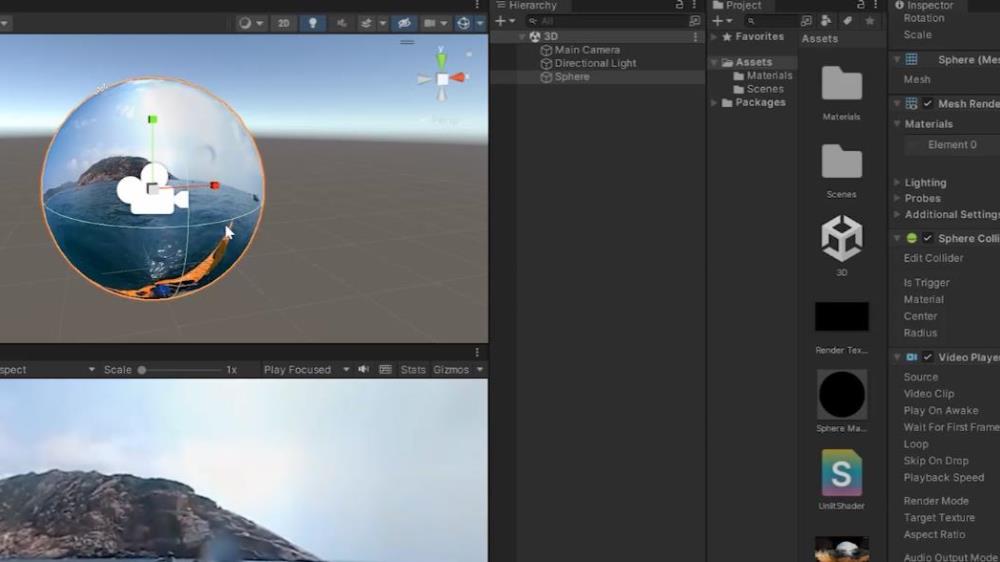Click the hidden-objects scene visibility eye icon

(404, 23)
